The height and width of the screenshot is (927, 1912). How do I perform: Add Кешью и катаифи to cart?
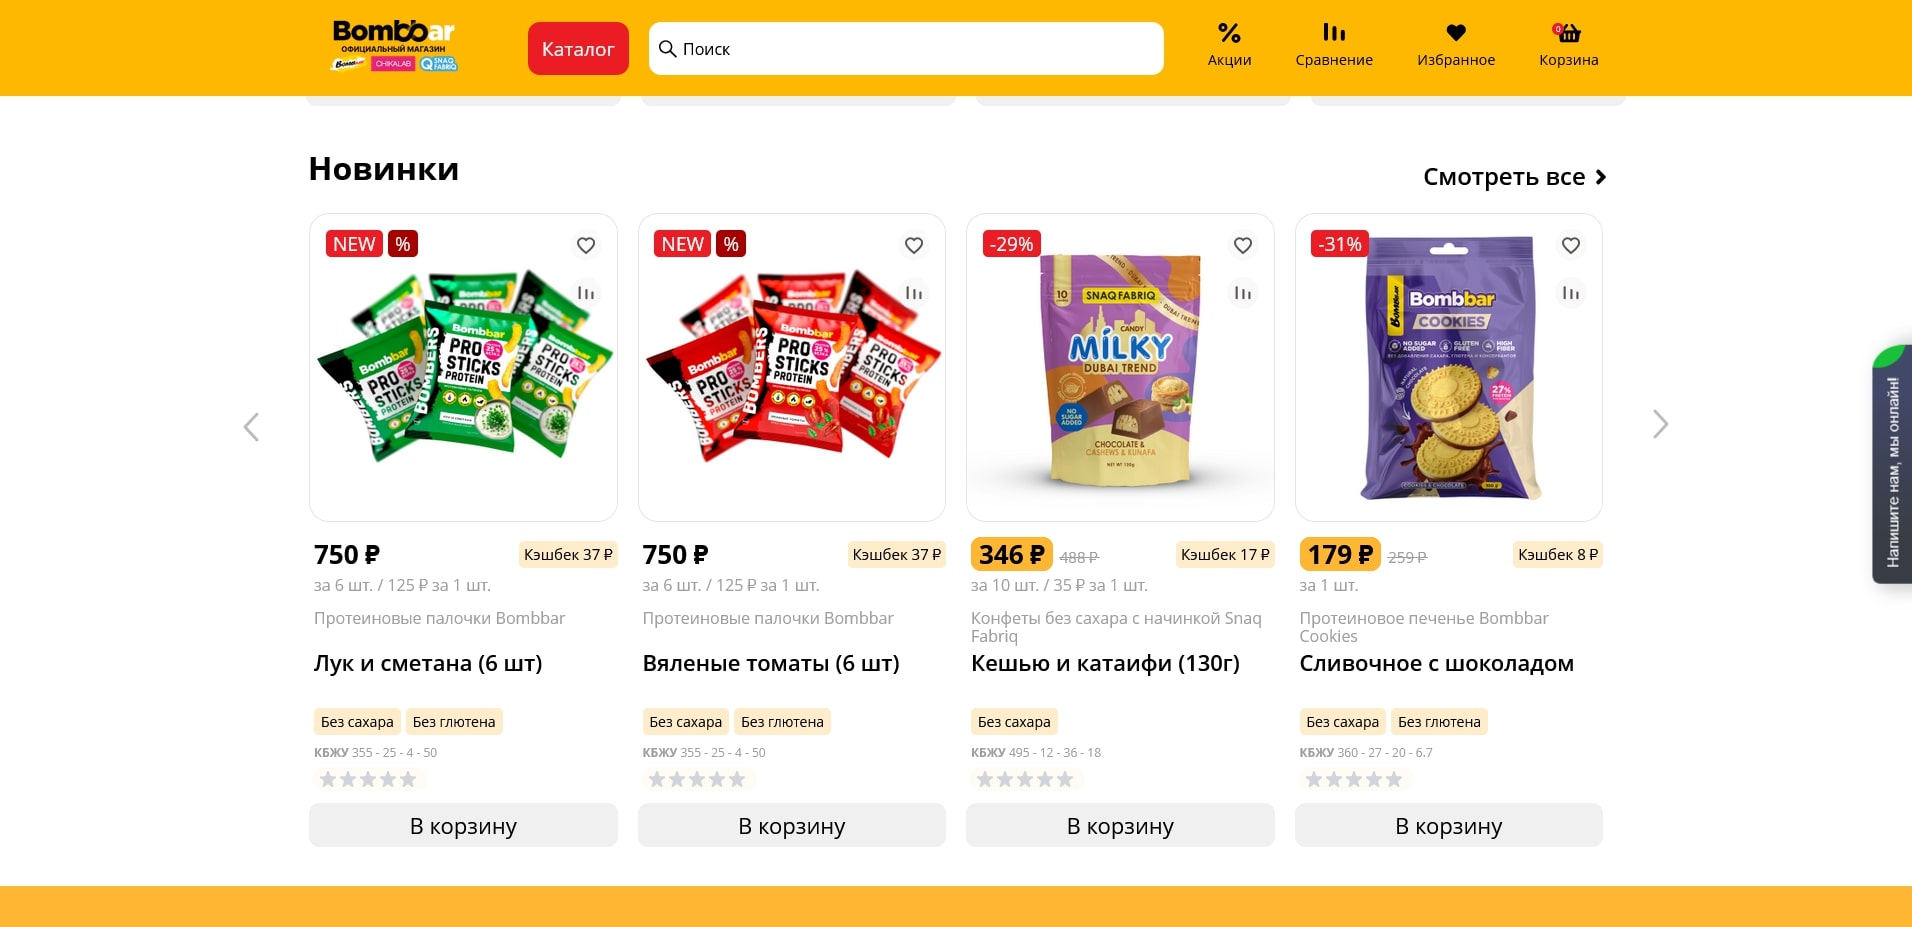(x=1120, y=826)
